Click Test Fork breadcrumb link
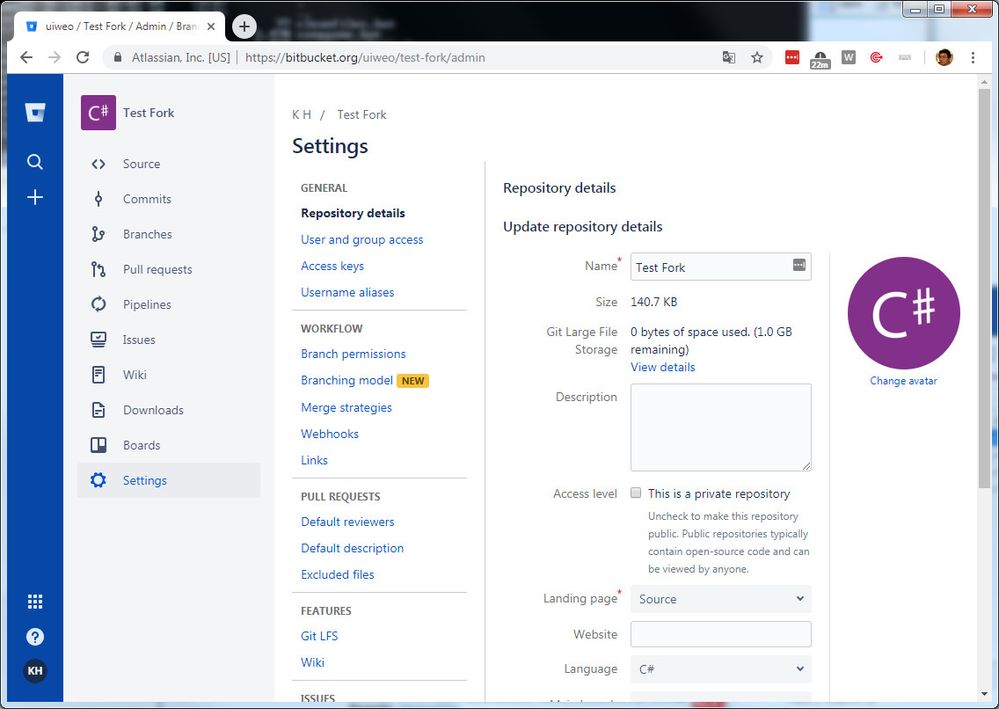Viewport: 999px width, 709px height. coord(361,115)
